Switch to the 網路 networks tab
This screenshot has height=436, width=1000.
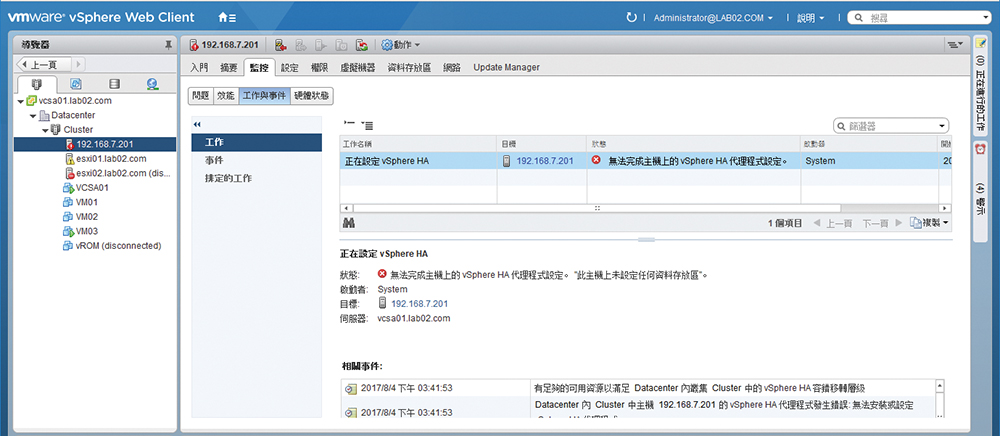coord(452,67)
